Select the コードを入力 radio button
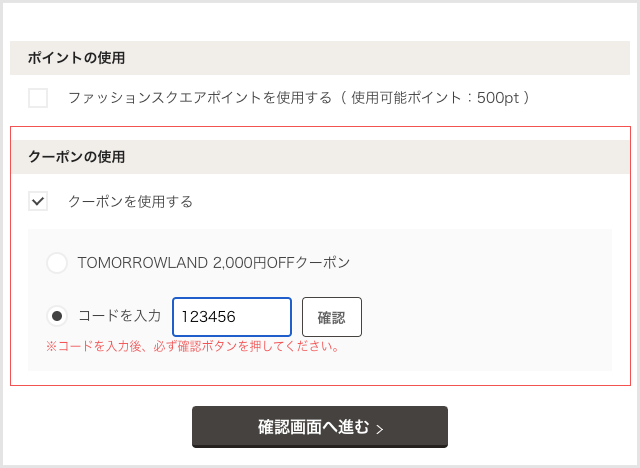640x468 pixels. (x=57, y=316)
